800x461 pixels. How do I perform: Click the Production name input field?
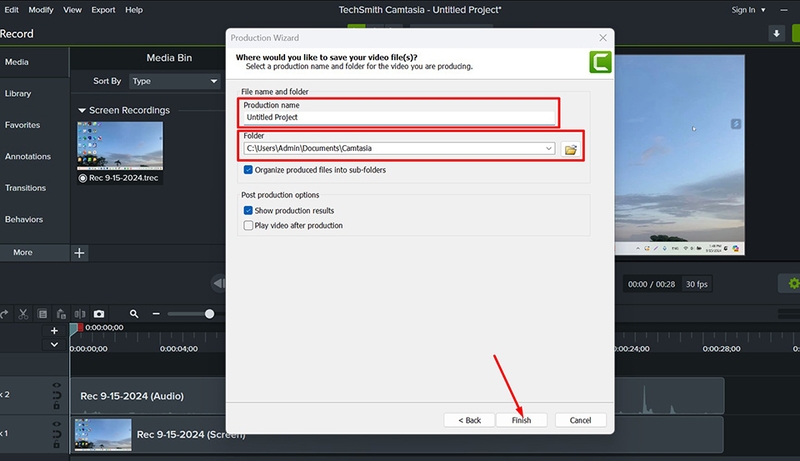(x=399, y=117)
